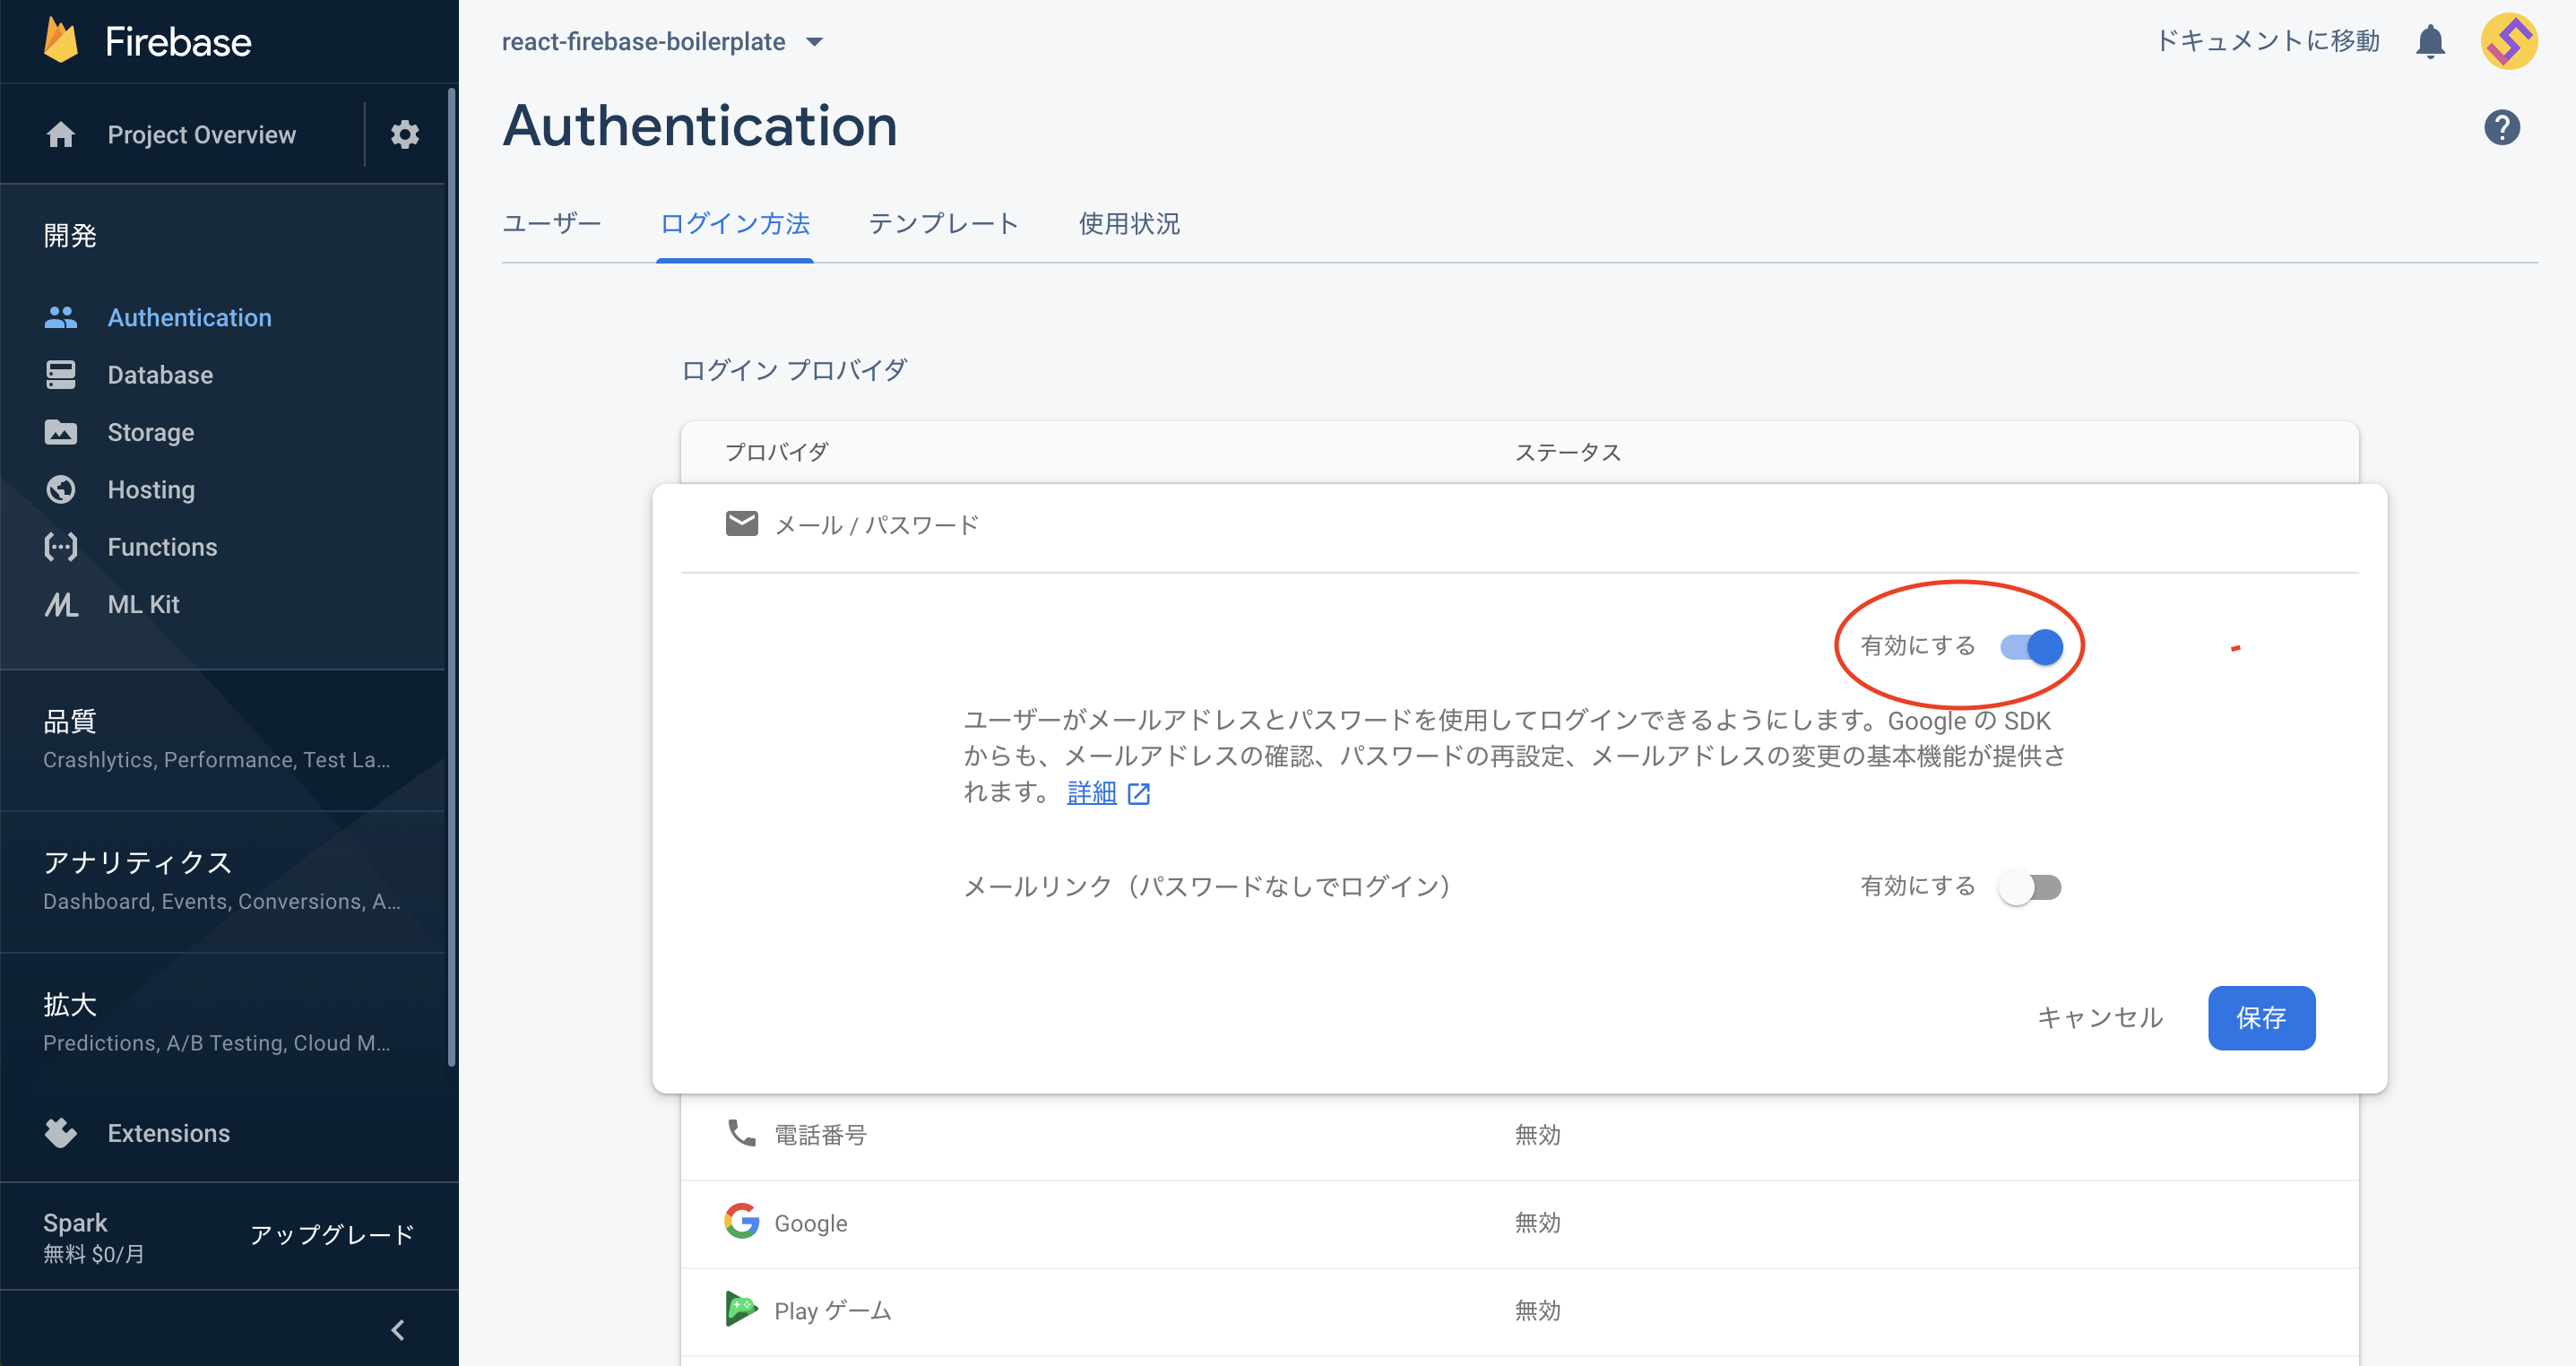Screen dimensions: 2576x1366
Task: Select the ログイン方法 tab
Action: tap(735, 224)
